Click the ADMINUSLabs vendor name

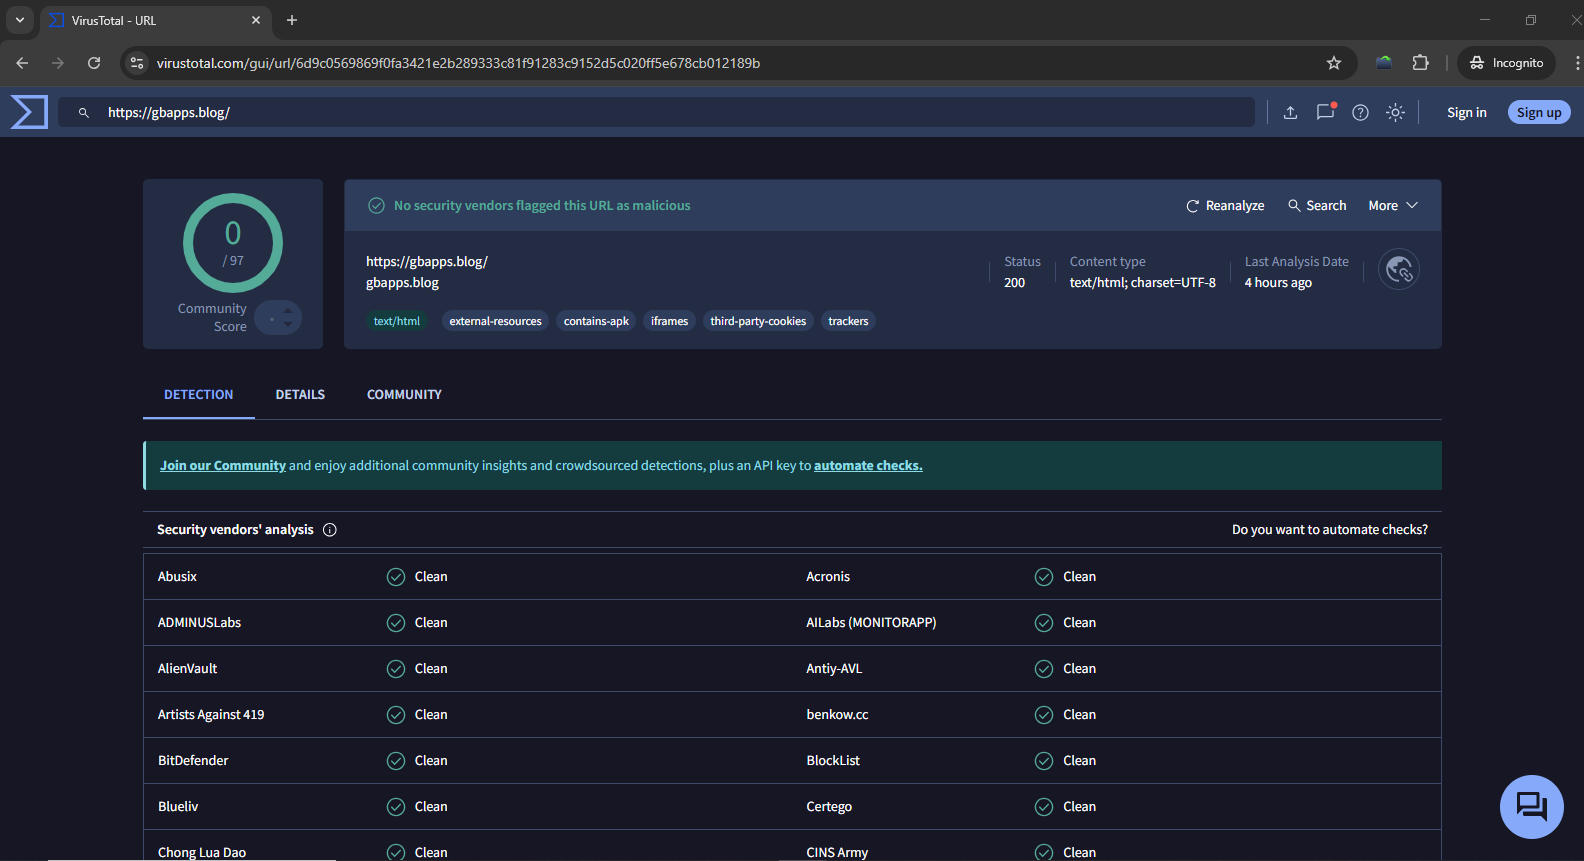tap(199, 623)
